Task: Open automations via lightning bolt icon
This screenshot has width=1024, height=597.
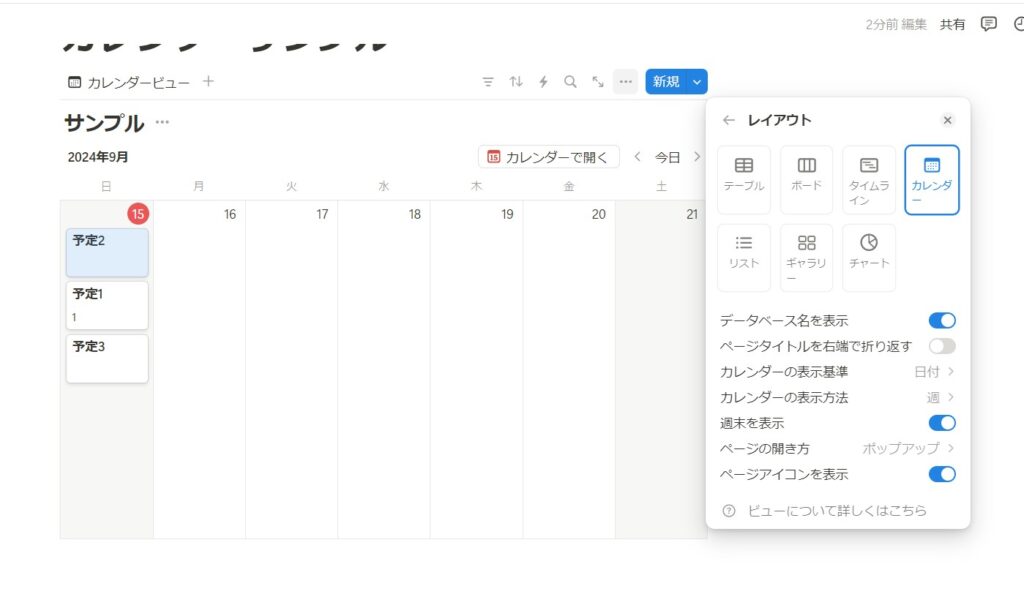Action: coord(543,82)
